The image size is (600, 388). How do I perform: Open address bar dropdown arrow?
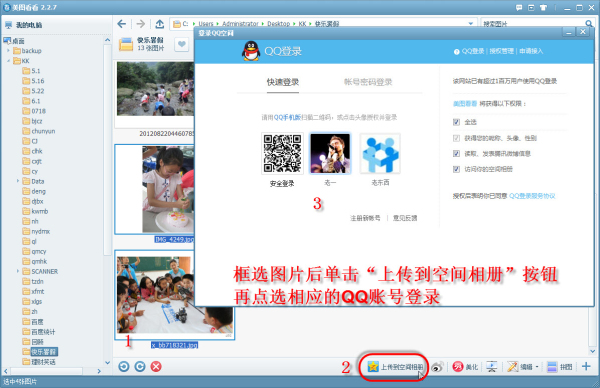click(x=471, y=24)
